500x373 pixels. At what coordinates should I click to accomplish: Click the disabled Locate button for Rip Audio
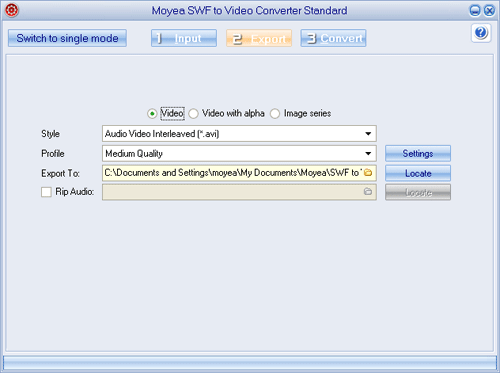pos(418,192)
